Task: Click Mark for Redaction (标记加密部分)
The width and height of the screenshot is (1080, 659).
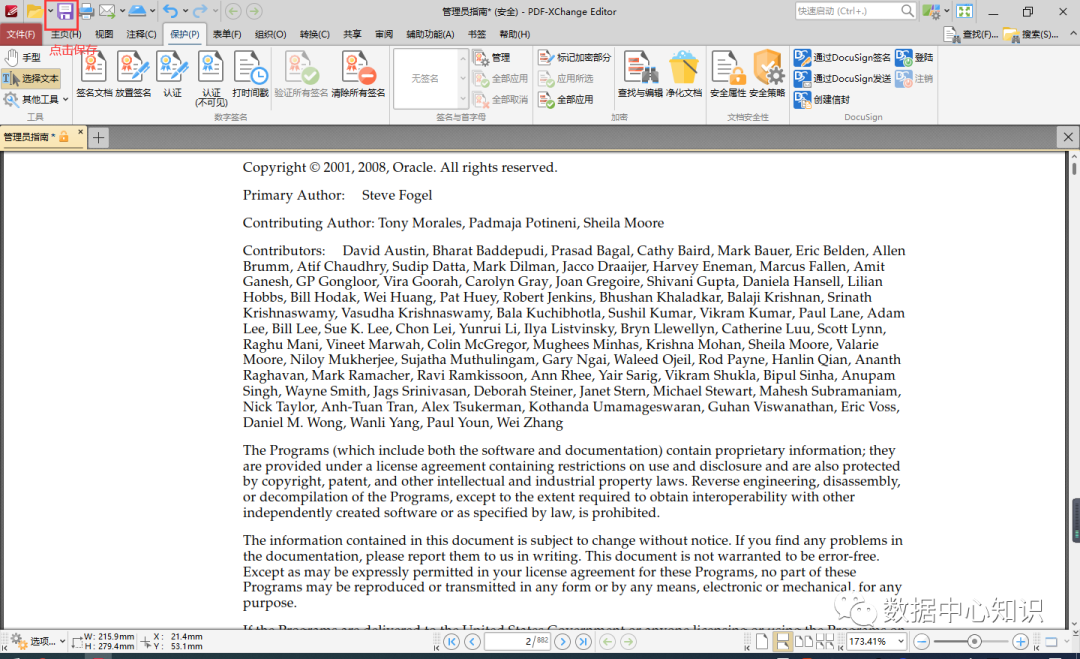Action: pos(574,57)
